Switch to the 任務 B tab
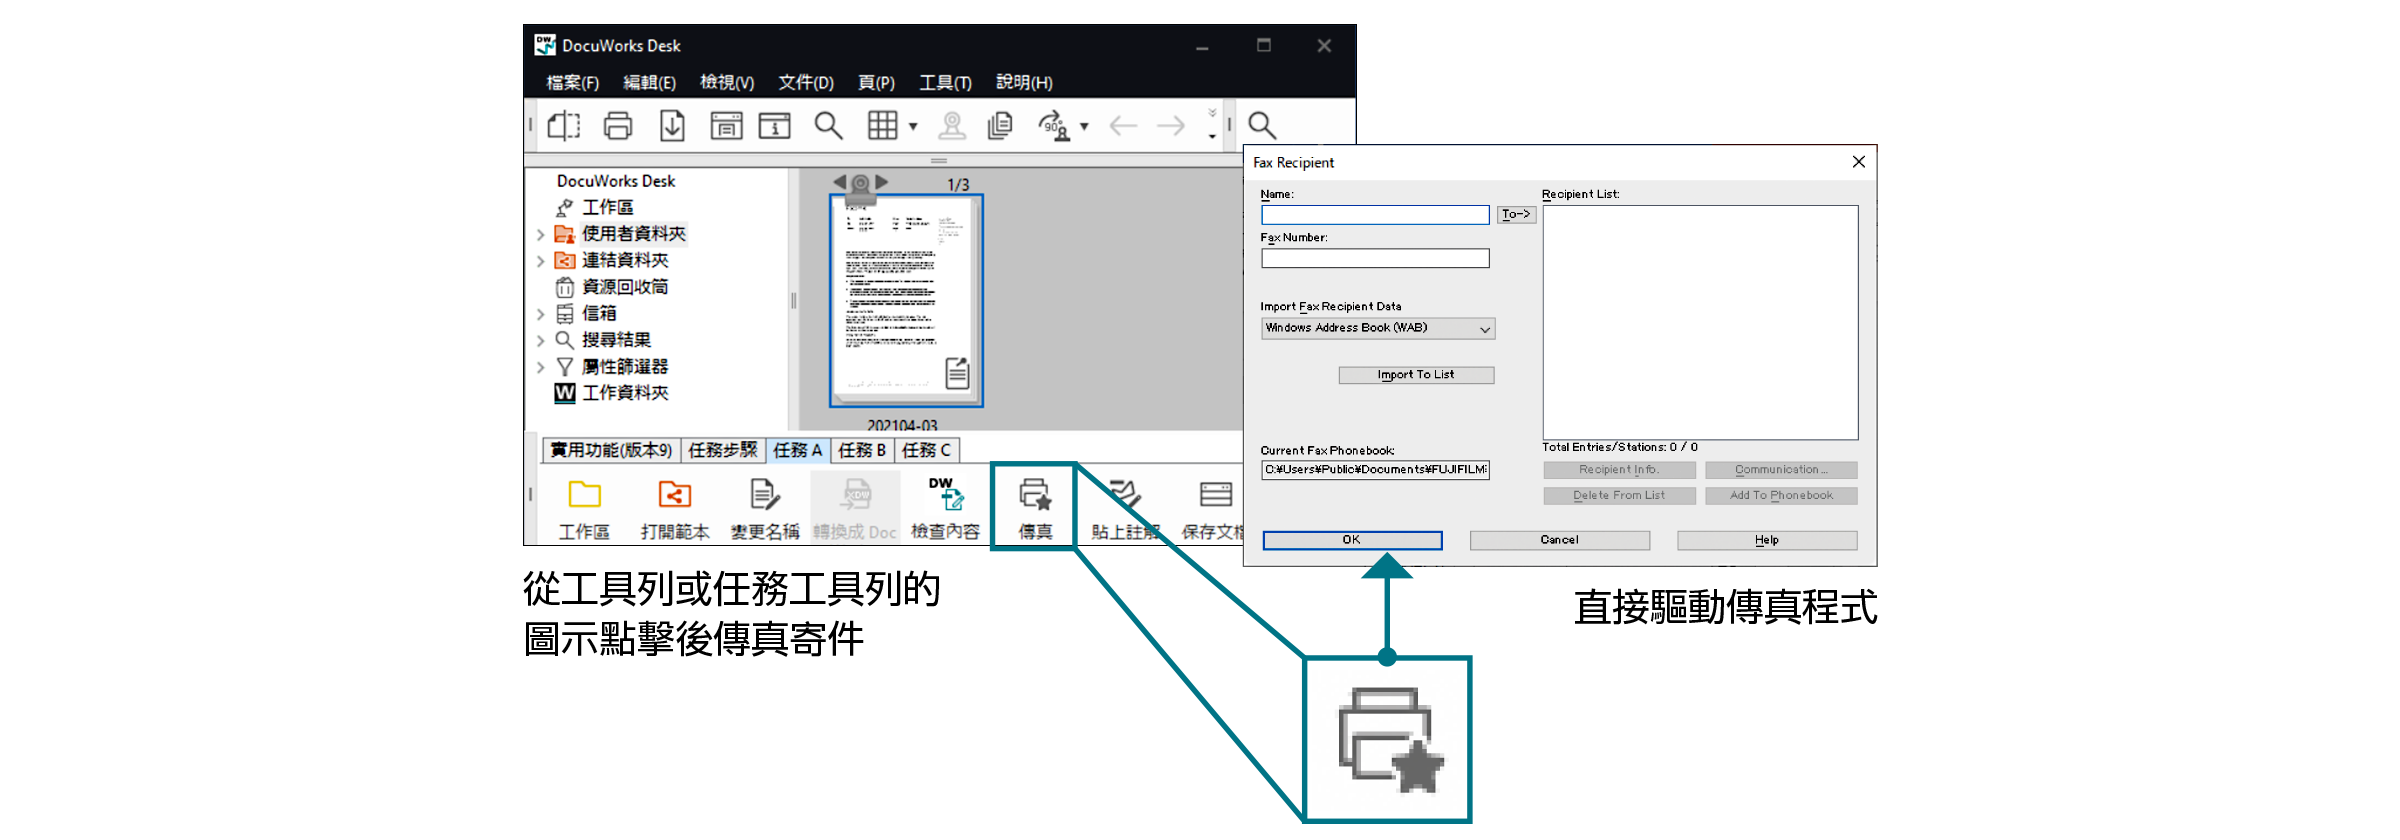This screenshot has height=840, width=2400. point(862,450)
